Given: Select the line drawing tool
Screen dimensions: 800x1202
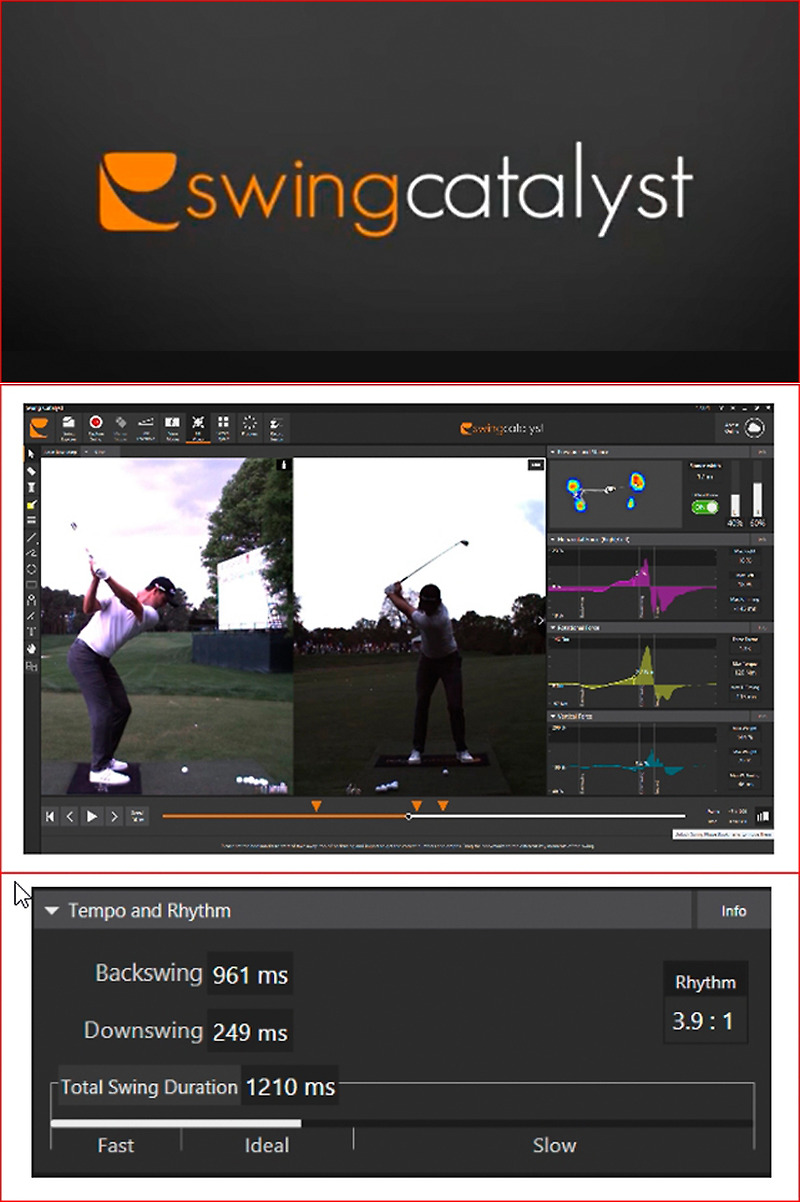Looking at the screenshot, I should [29, 536].
